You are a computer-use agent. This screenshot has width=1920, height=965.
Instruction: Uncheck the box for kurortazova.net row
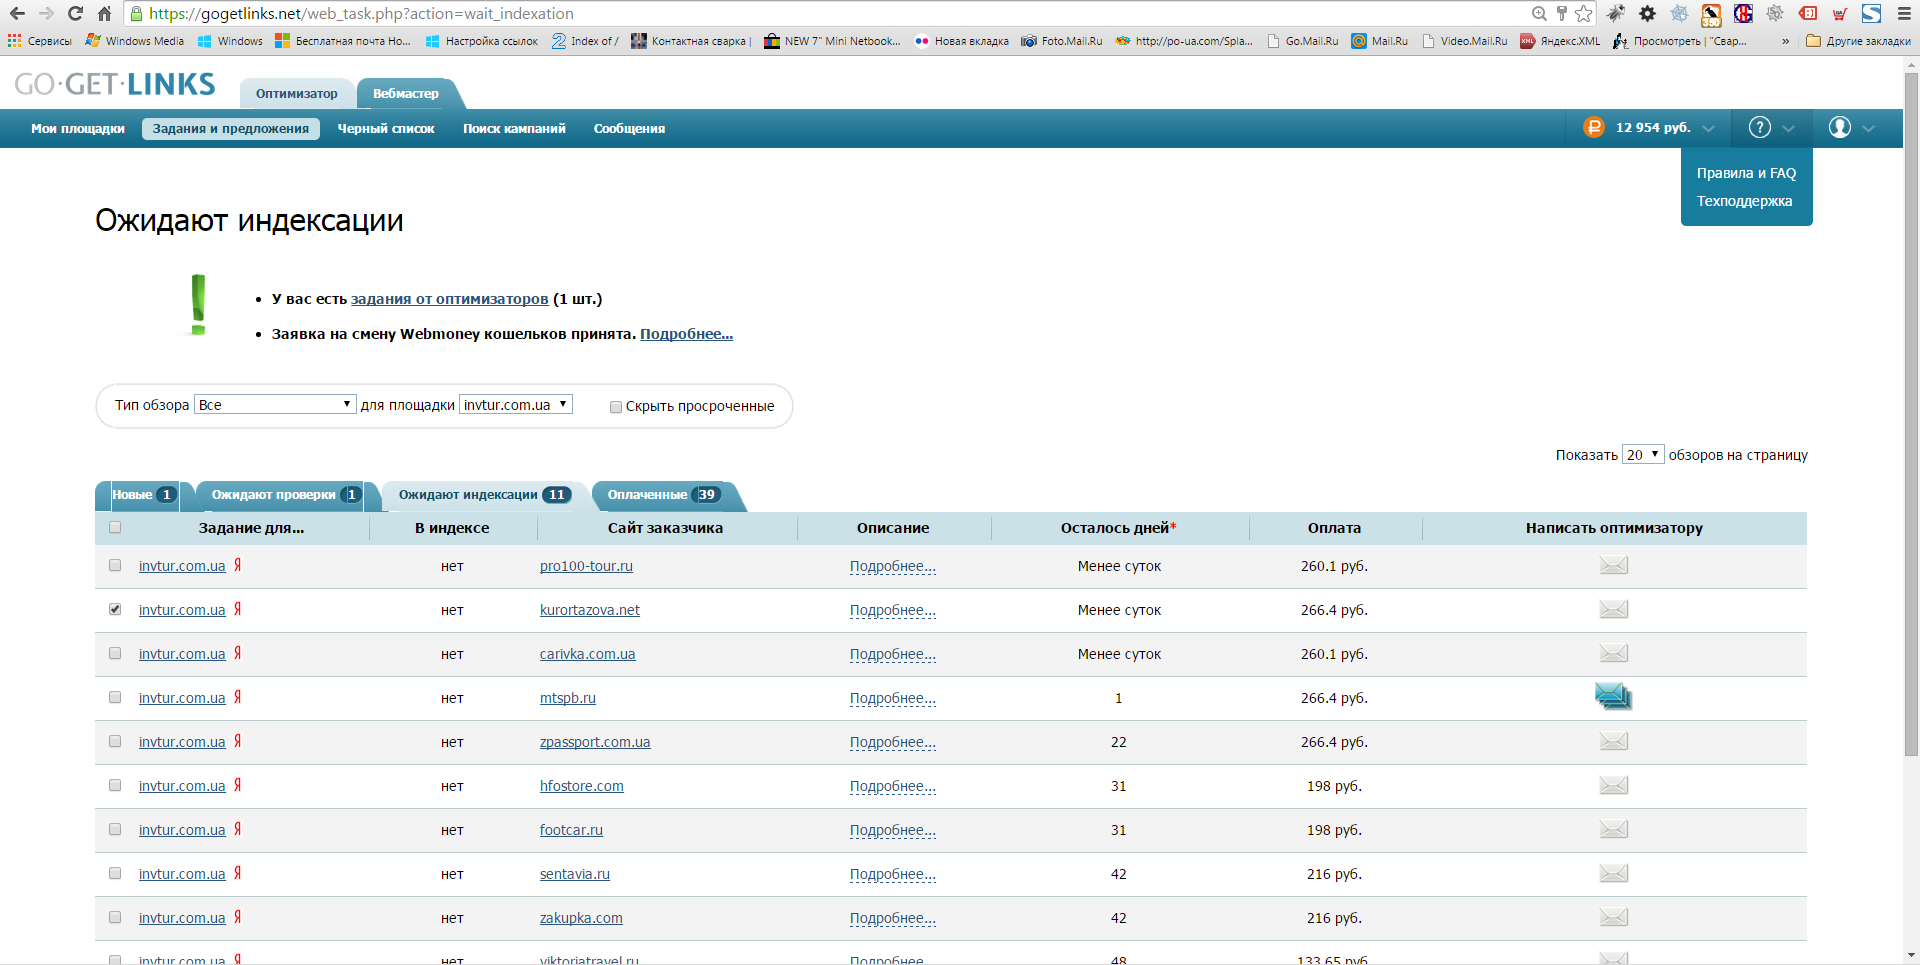[x=115, y=609]
